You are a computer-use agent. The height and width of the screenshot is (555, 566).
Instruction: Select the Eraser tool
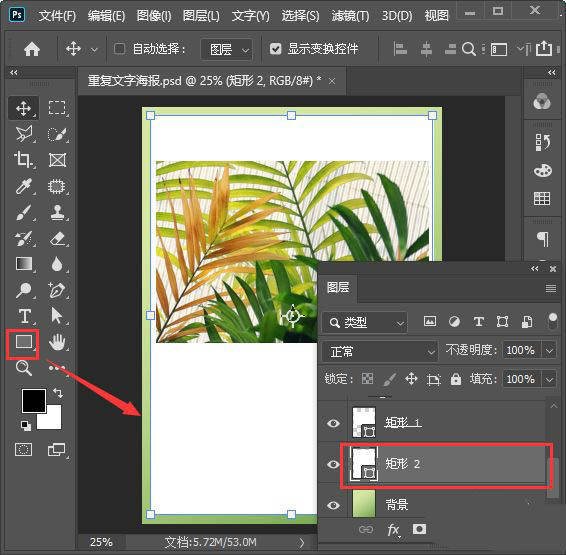[57, 238]
